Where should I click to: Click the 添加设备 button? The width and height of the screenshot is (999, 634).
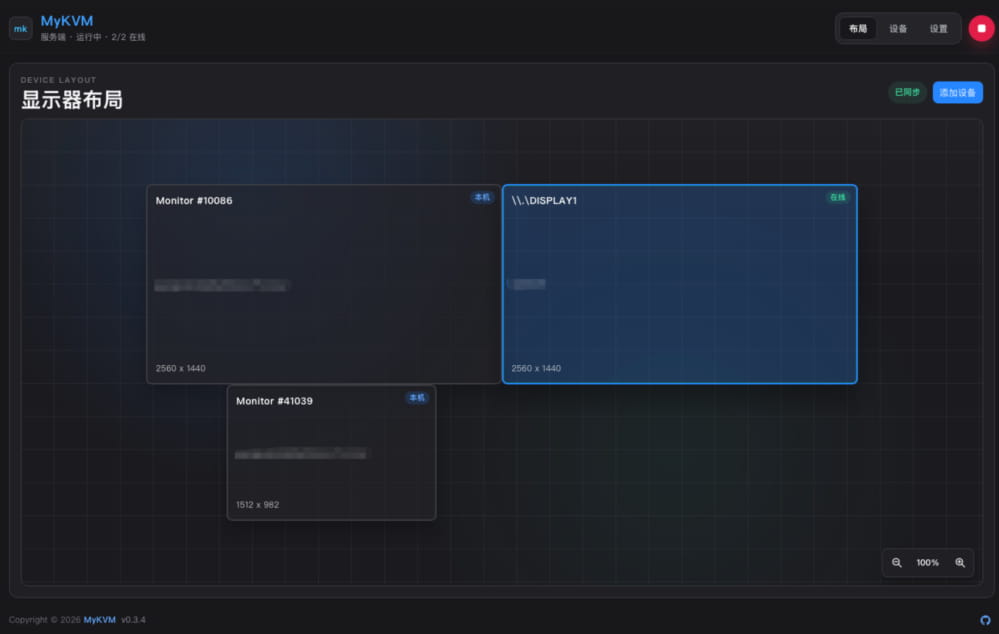tap(957, 92)
